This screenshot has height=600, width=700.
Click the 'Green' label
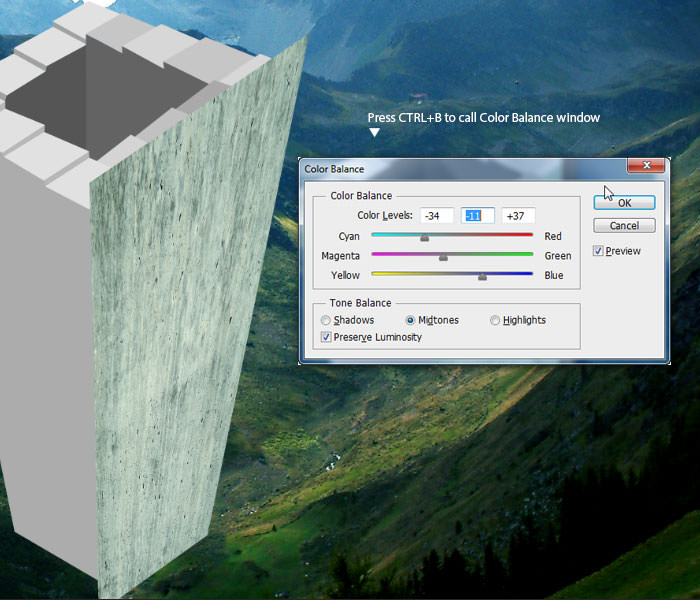click(558, 256)
